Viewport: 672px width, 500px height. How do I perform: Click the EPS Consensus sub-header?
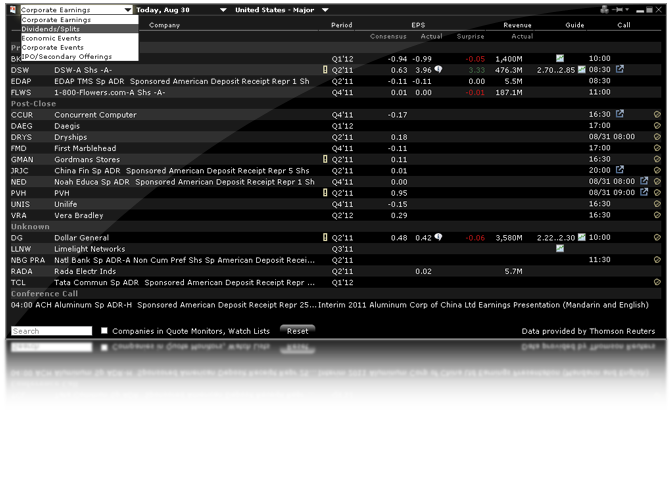pos(388,36)
